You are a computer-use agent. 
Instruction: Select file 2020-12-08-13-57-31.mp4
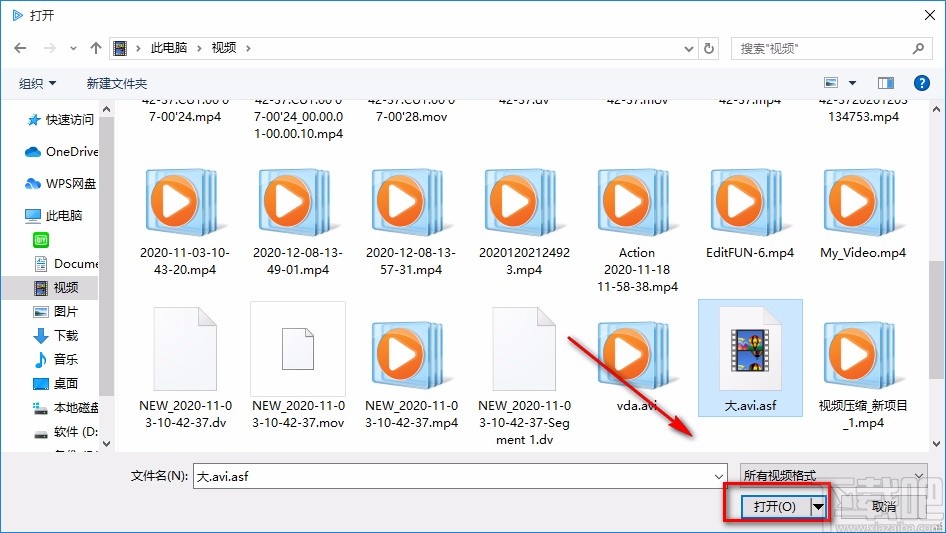point(411,223)
